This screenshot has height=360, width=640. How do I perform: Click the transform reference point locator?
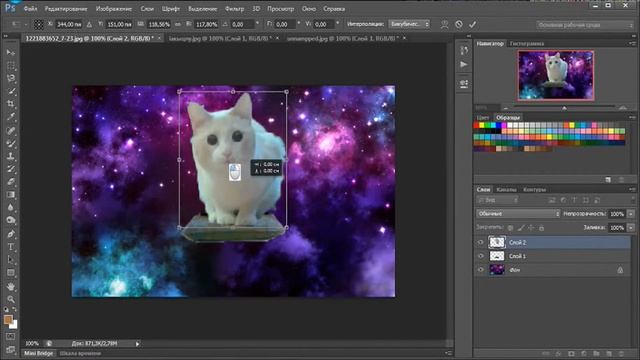coord(38,24)
